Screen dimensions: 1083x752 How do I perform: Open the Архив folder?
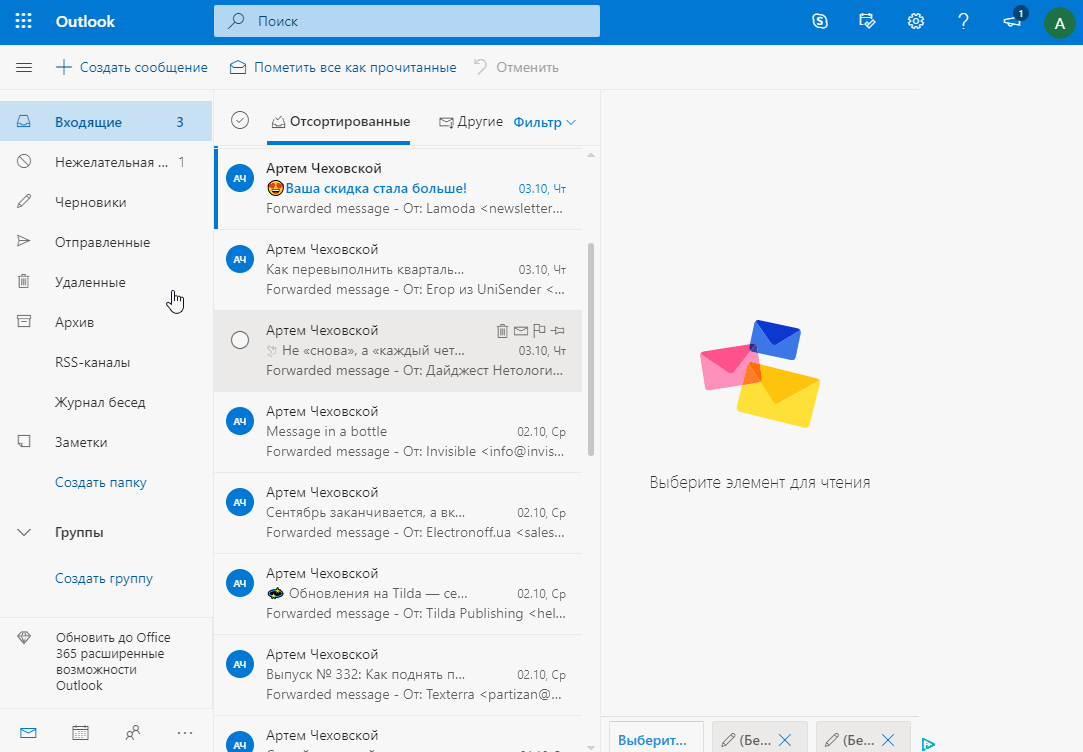coord(106,322)
